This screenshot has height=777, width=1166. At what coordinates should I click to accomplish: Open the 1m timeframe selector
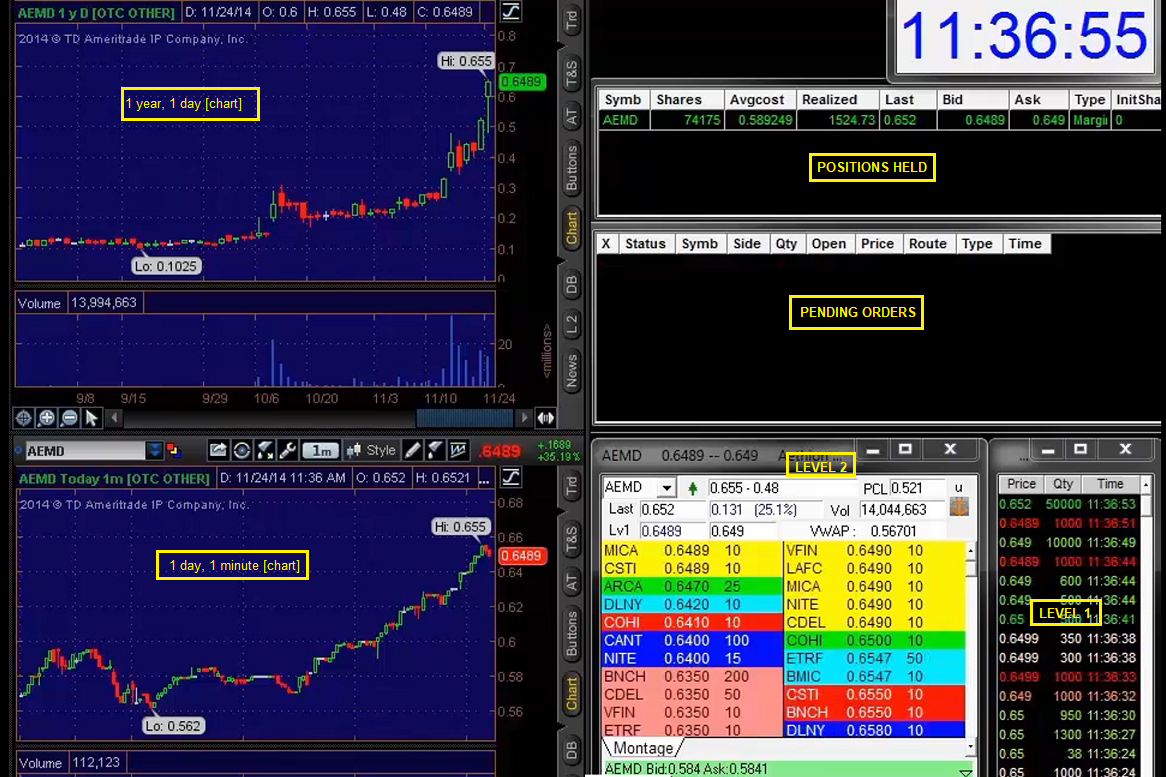321,451
